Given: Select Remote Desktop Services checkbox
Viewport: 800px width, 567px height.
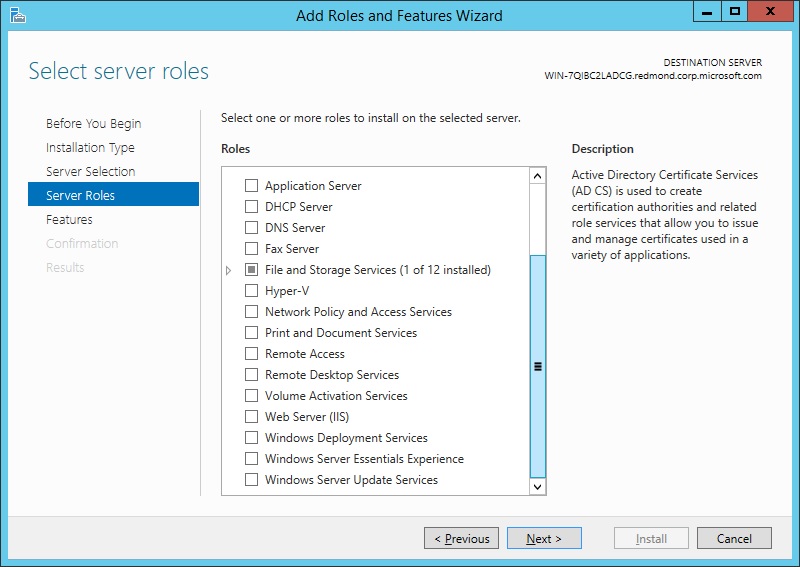Looking at the screenshot, I should pos(252,375).
